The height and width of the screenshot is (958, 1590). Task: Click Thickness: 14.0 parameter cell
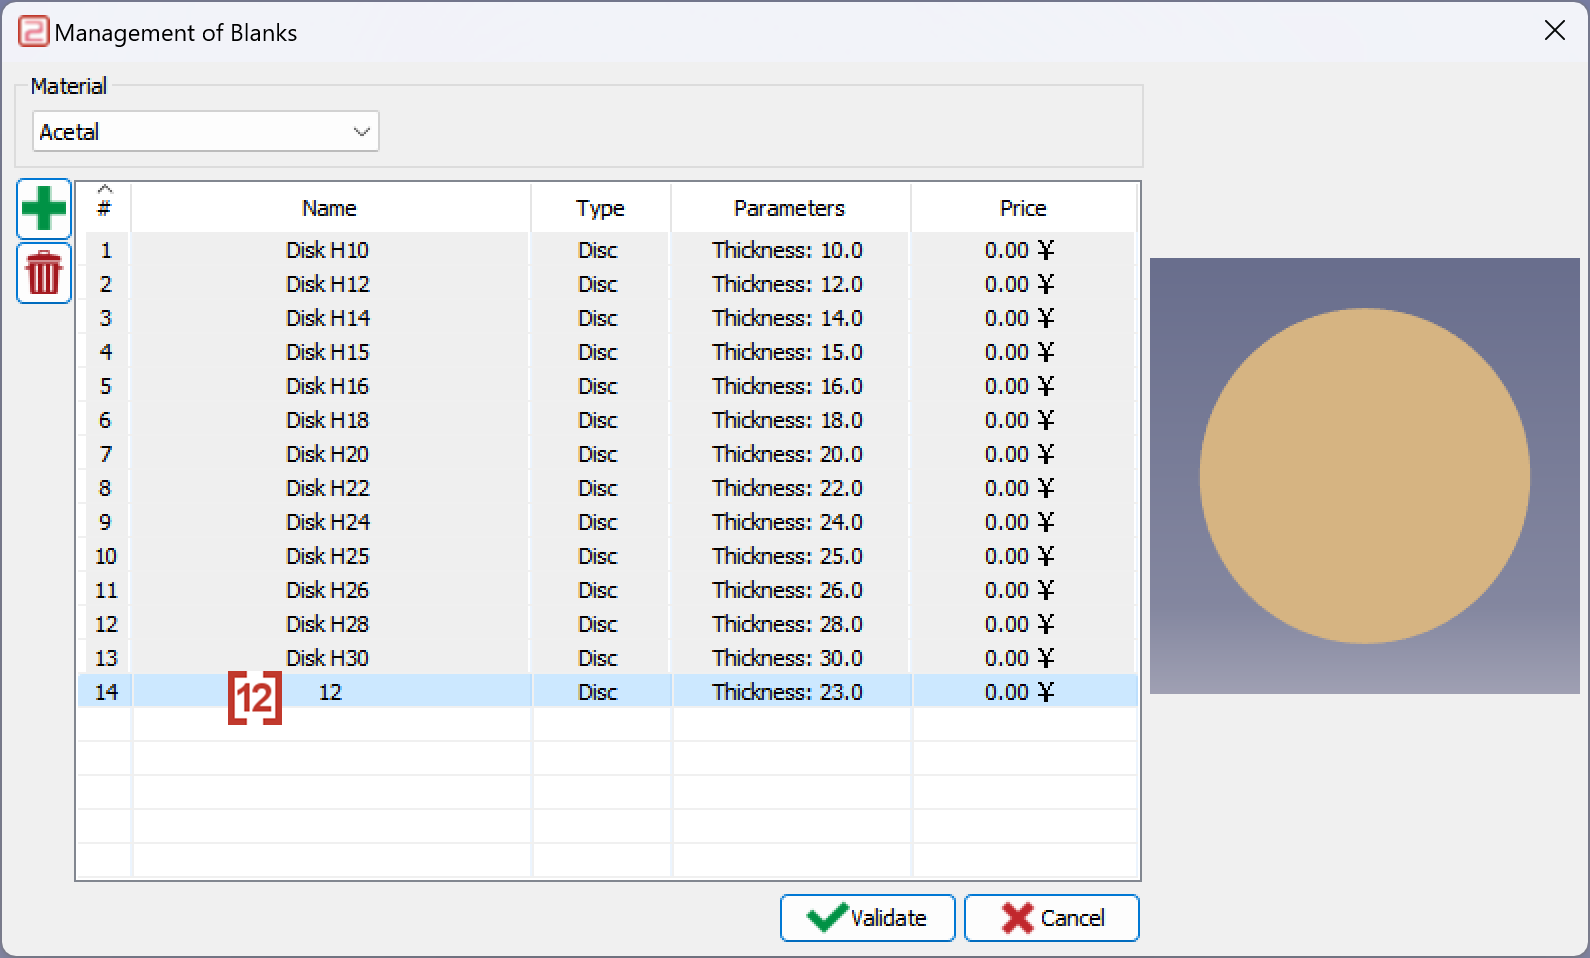click(790, 318)
